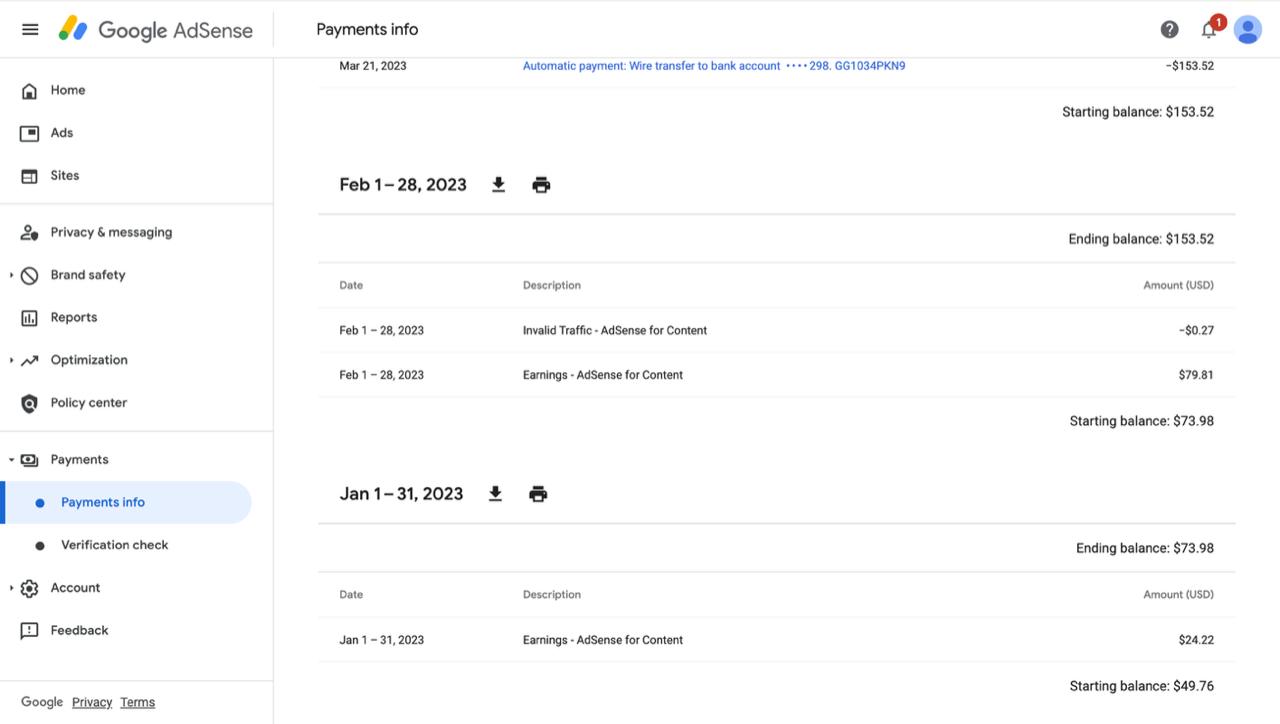
Task: Click Invalid Traffic - AdSense for Content row
Action: 776,330
